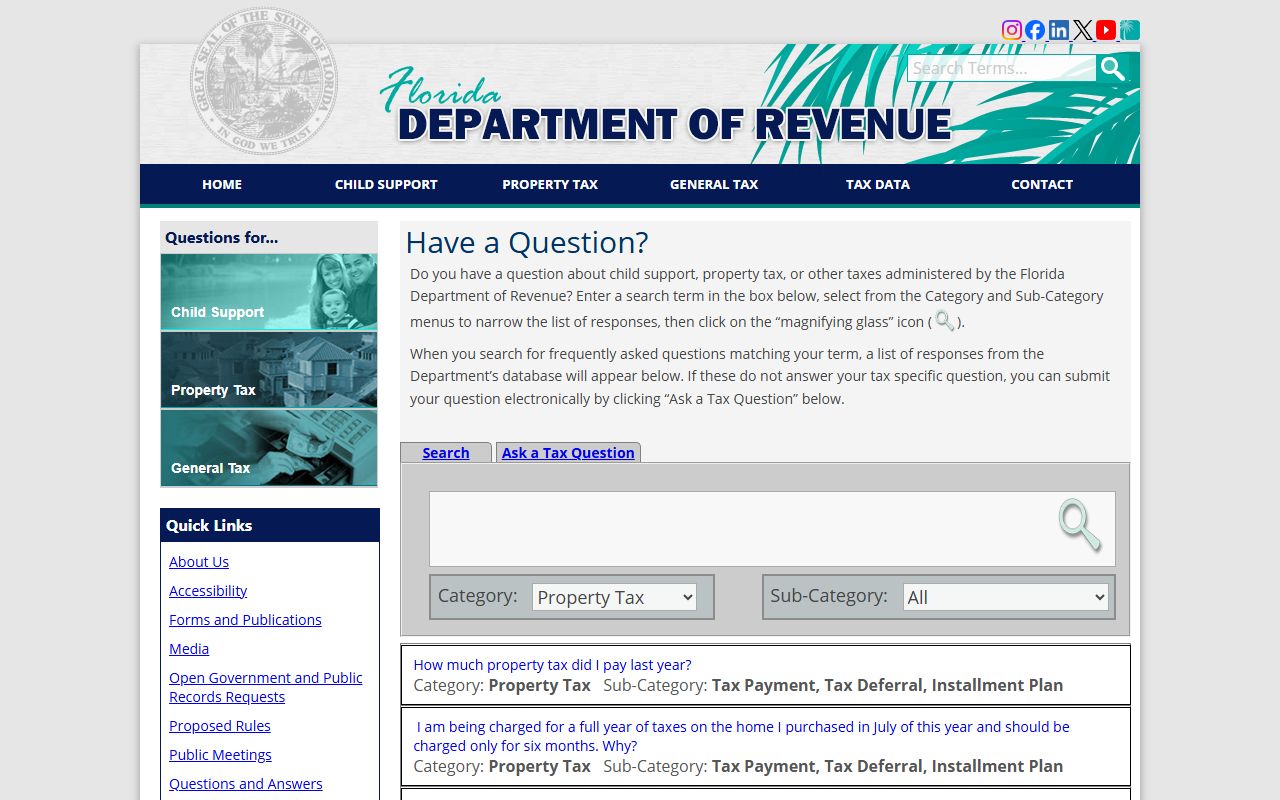Click the teal palm tree icon
1280x800 pixels.
1130,30
